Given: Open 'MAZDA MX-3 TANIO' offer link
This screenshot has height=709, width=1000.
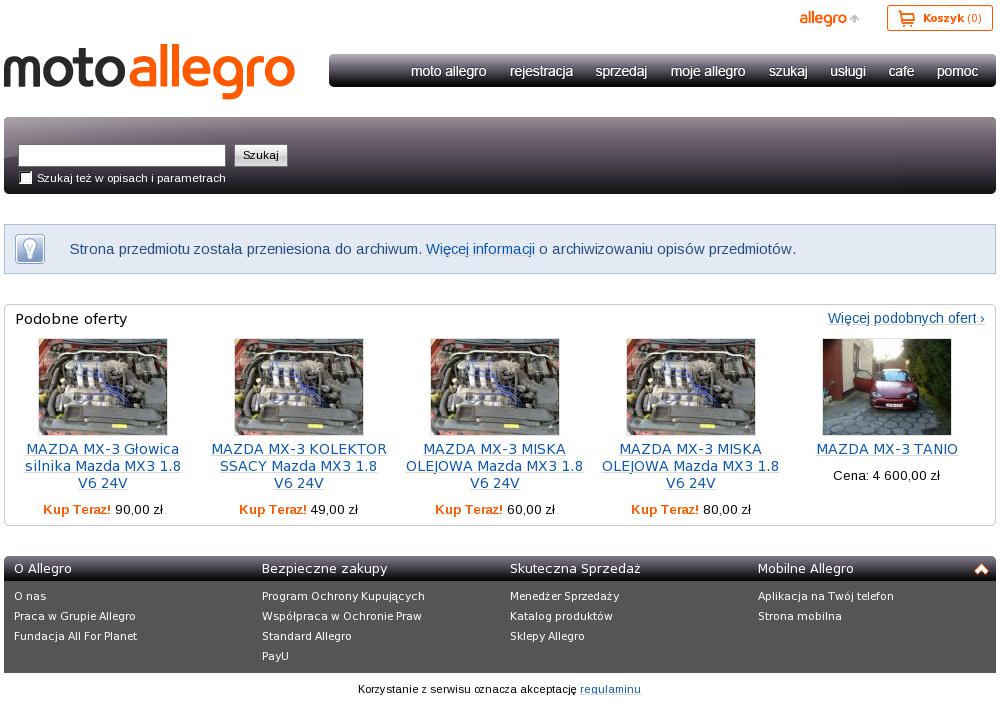Looking at the screenshot, I should pyautogui.click(x=887, y=449).
